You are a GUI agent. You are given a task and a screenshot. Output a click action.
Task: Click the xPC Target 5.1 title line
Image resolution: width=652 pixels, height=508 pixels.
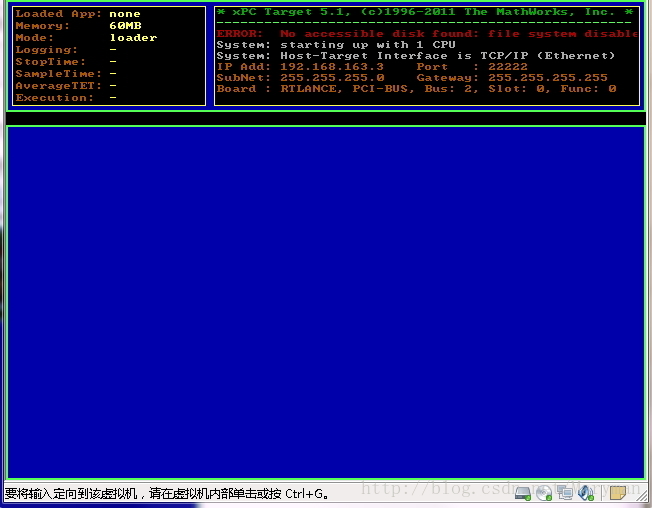(x=425, y=12)
